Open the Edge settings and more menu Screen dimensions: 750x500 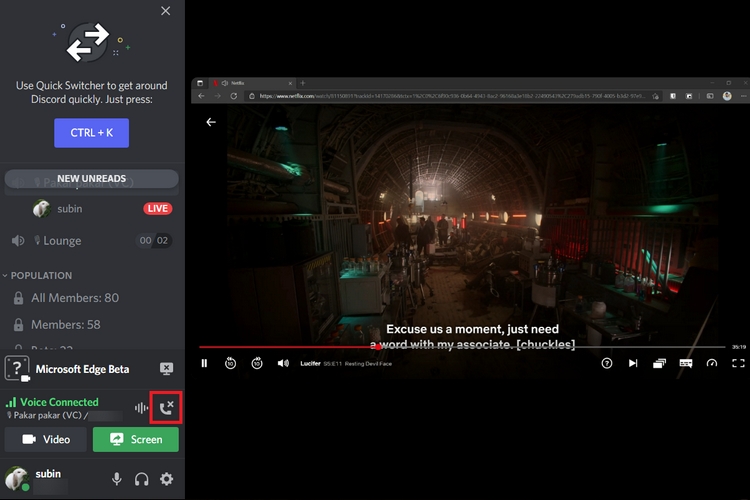tap(744, 96)
